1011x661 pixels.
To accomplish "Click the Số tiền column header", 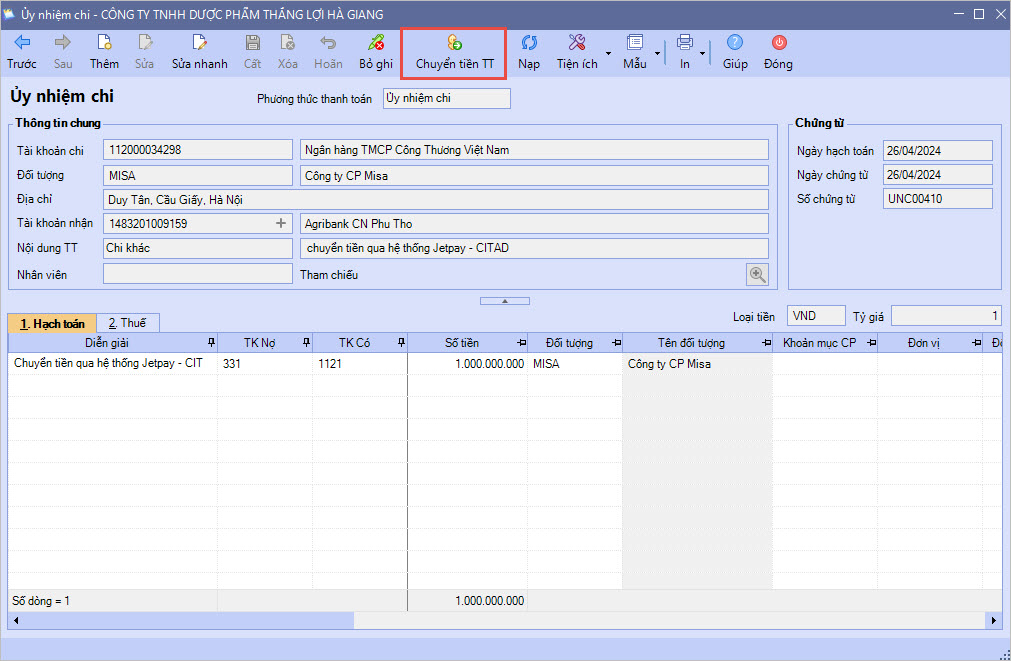I will coord(461,343).
